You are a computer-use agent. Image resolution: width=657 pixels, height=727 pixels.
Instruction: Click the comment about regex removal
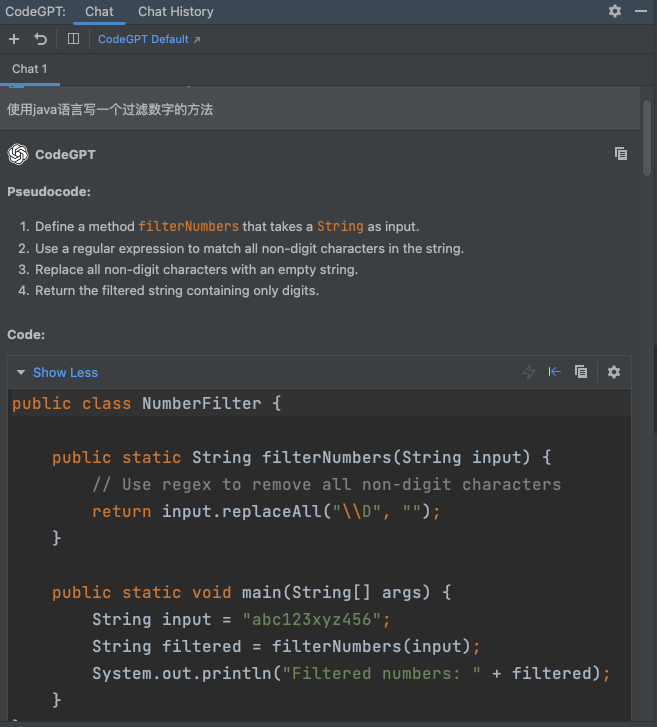click(326, 485)
